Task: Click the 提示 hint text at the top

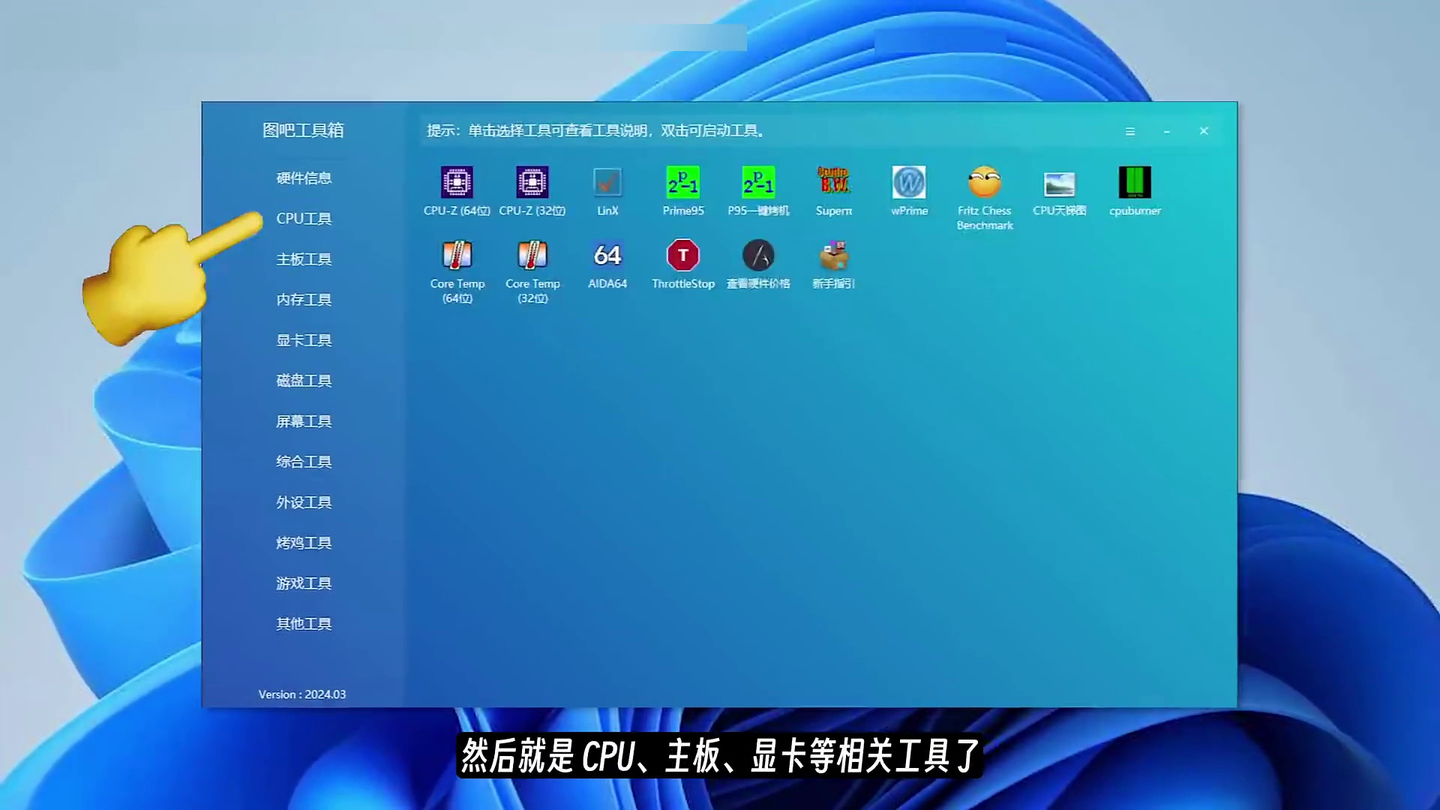Action: (x=597, y=131)
